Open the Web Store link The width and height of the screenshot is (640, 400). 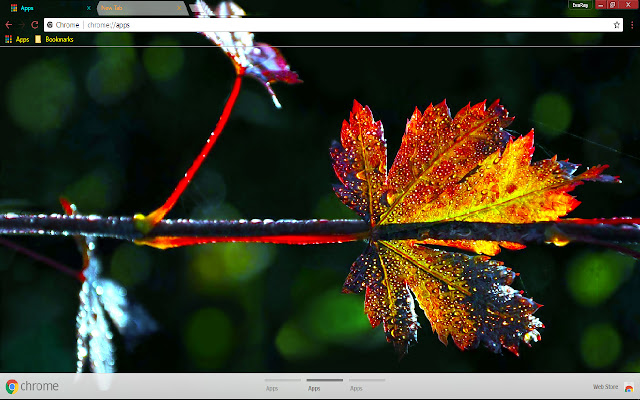coord(605,387)
